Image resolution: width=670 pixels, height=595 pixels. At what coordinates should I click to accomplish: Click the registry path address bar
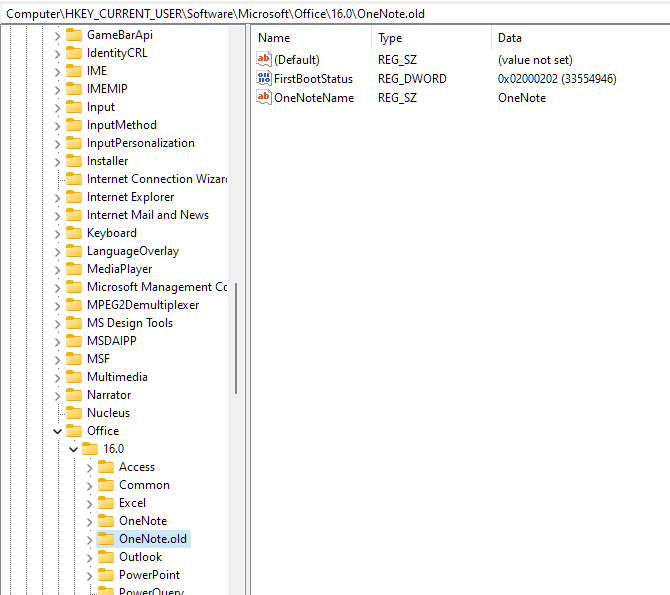[335, 14]
